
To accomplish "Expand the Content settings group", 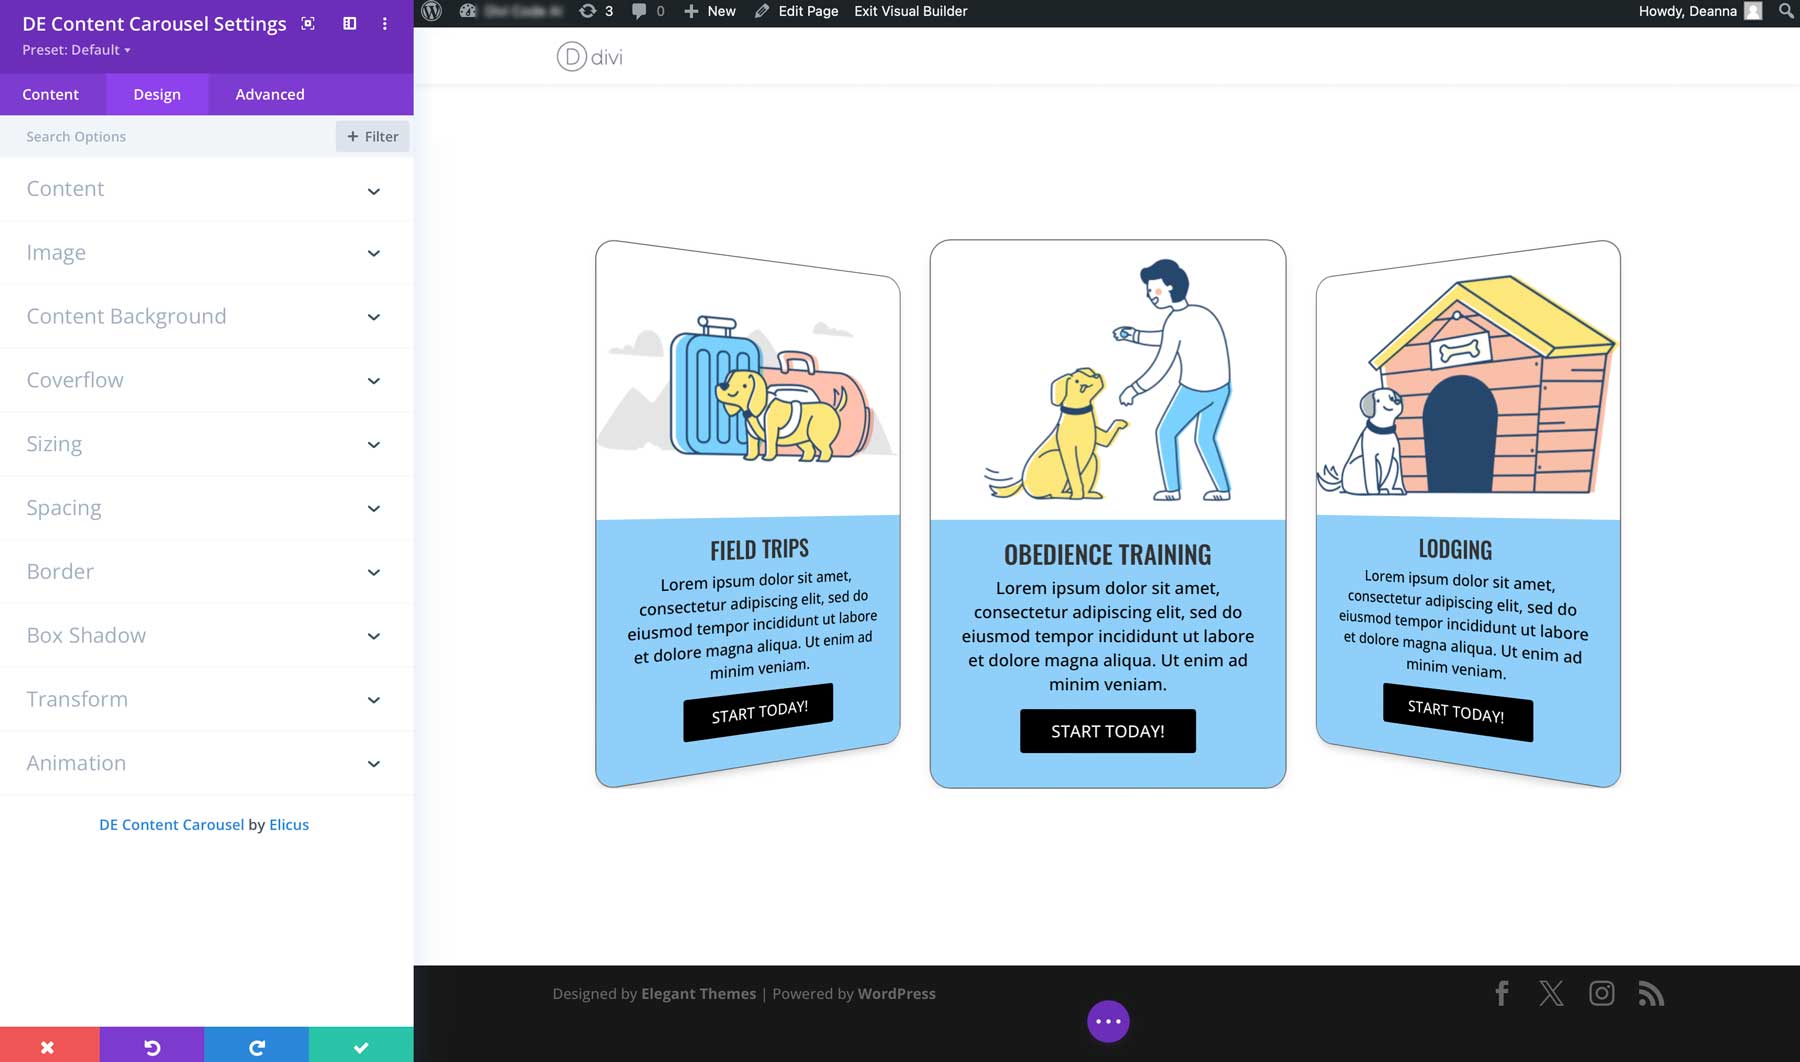I will click(206, 189).
